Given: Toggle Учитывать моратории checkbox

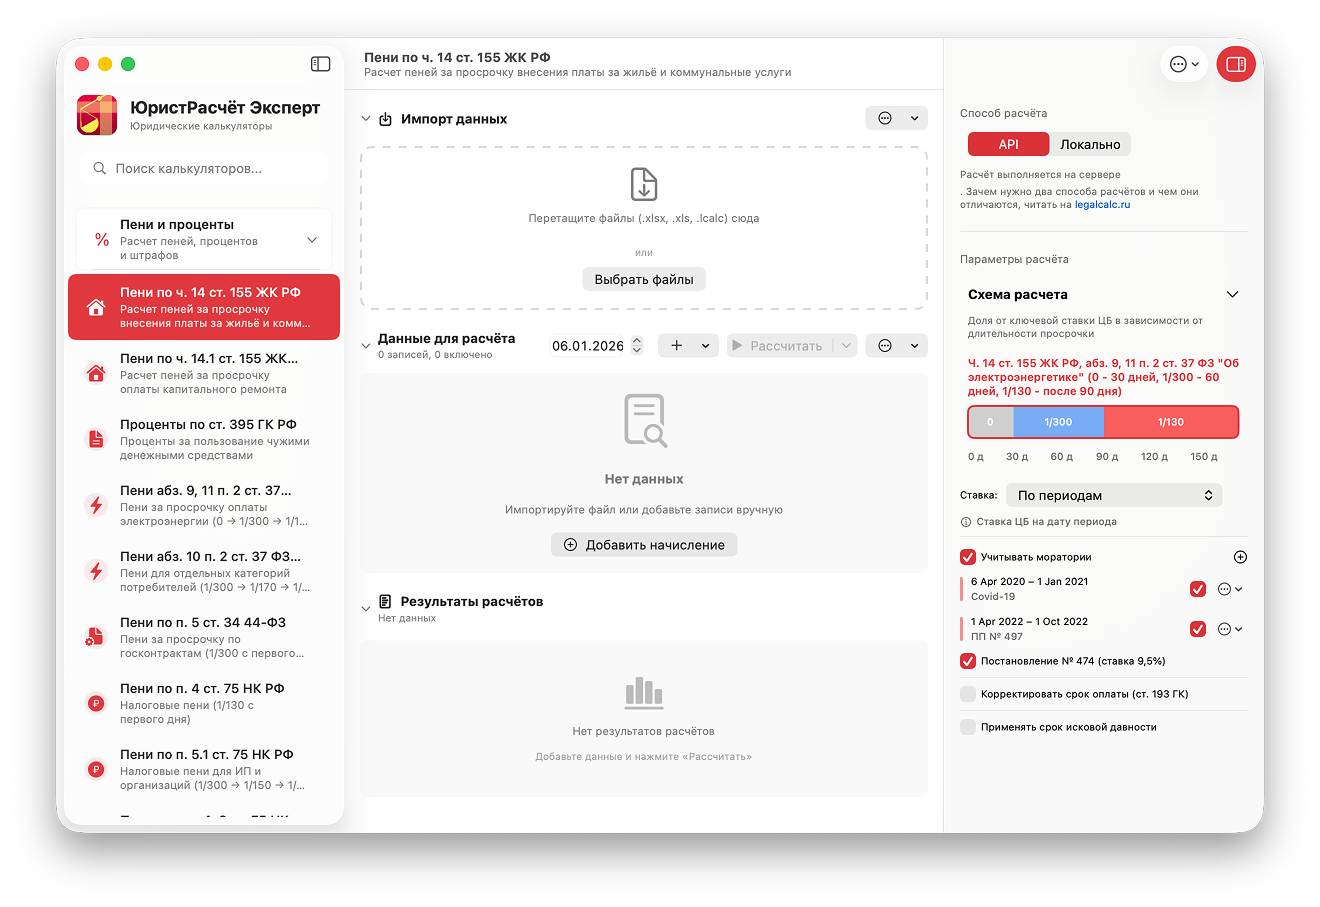Looking at the screenshot, I should (968, 557).
